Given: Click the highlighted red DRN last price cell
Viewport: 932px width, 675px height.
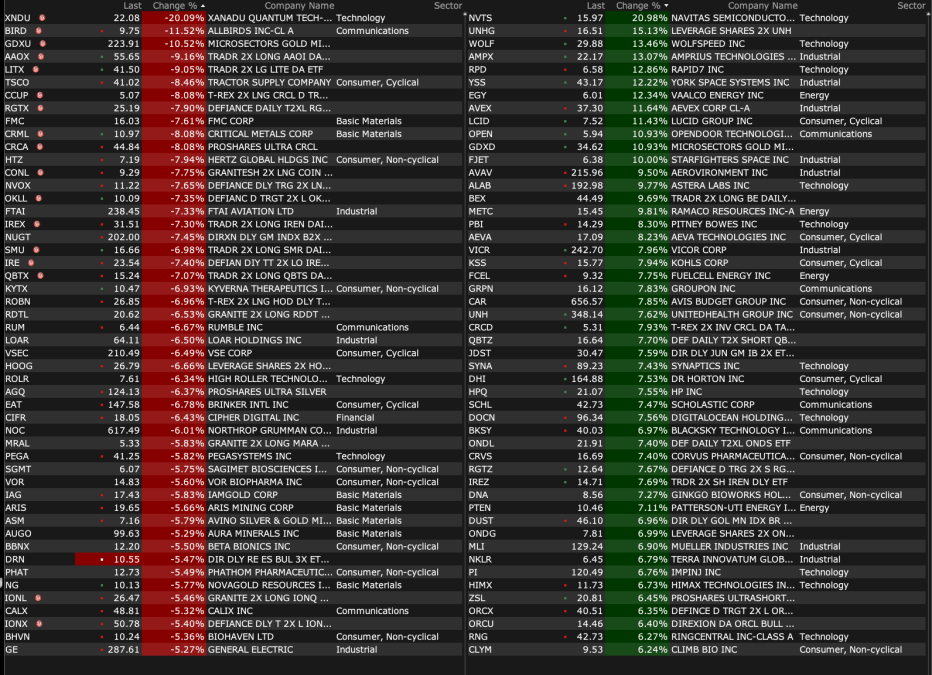Looking at the screenshot, I should (x=108, y=560).
